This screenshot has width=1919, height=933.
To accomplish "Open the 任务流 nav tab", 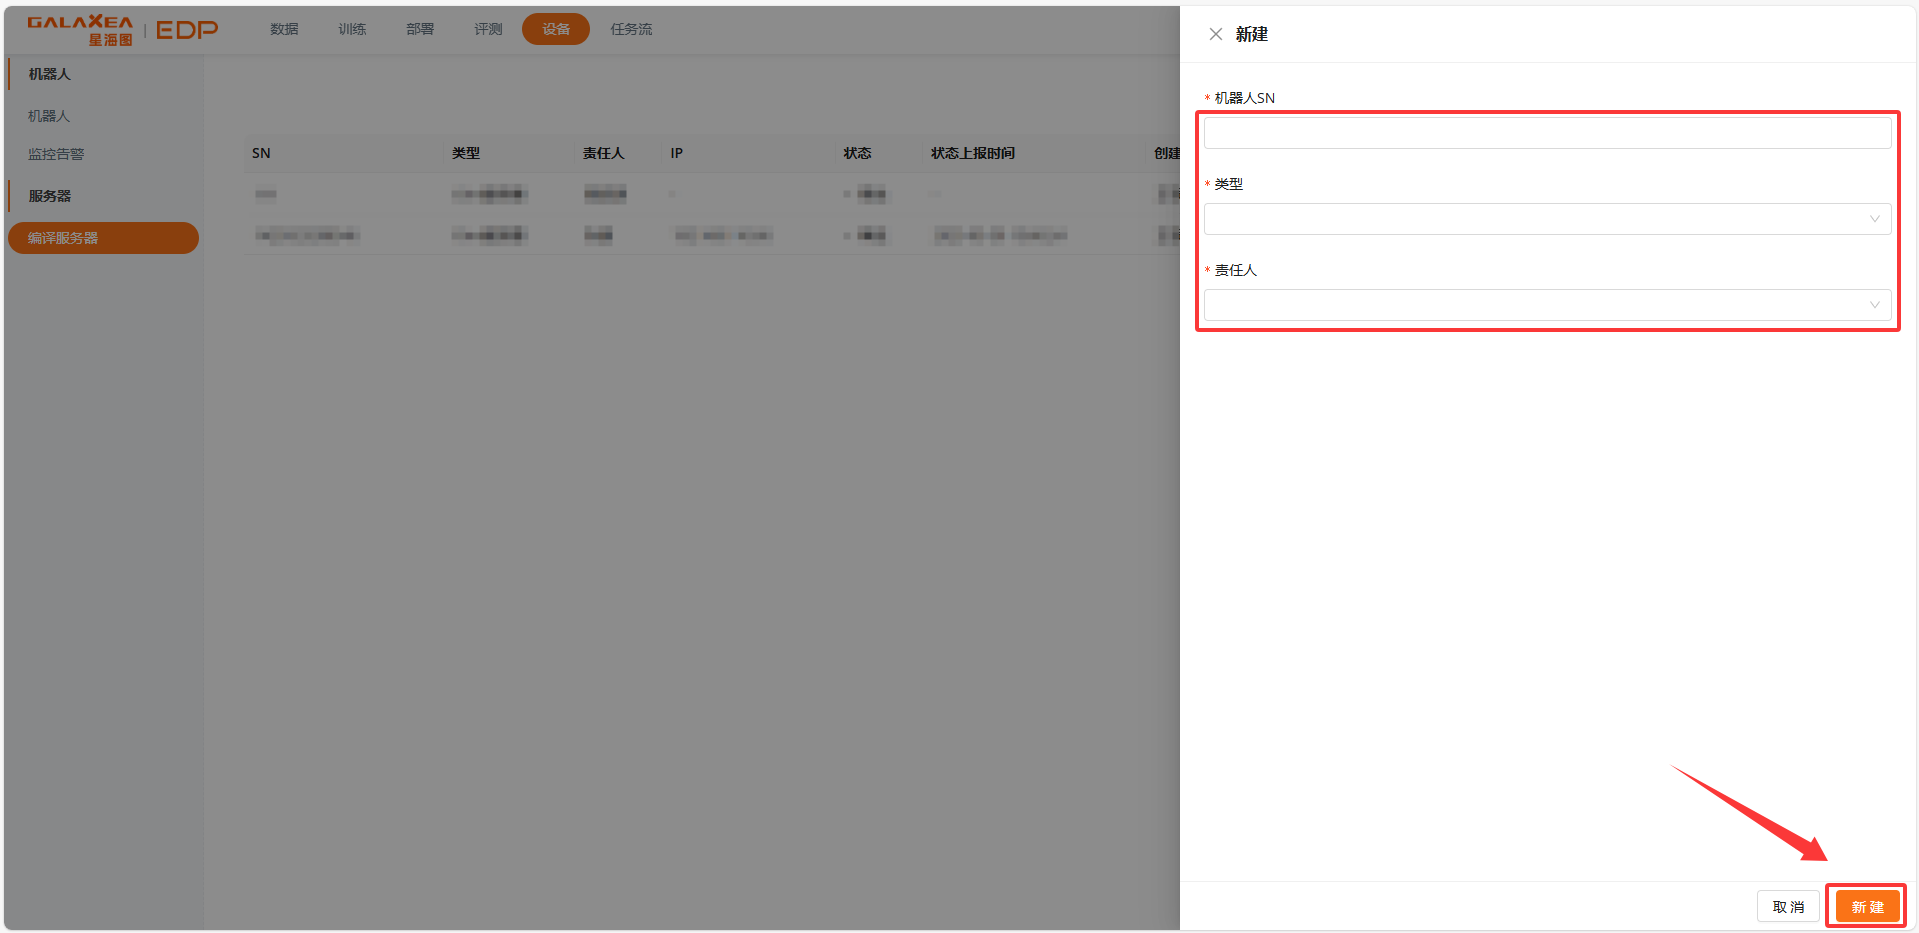I will (631, 29).
